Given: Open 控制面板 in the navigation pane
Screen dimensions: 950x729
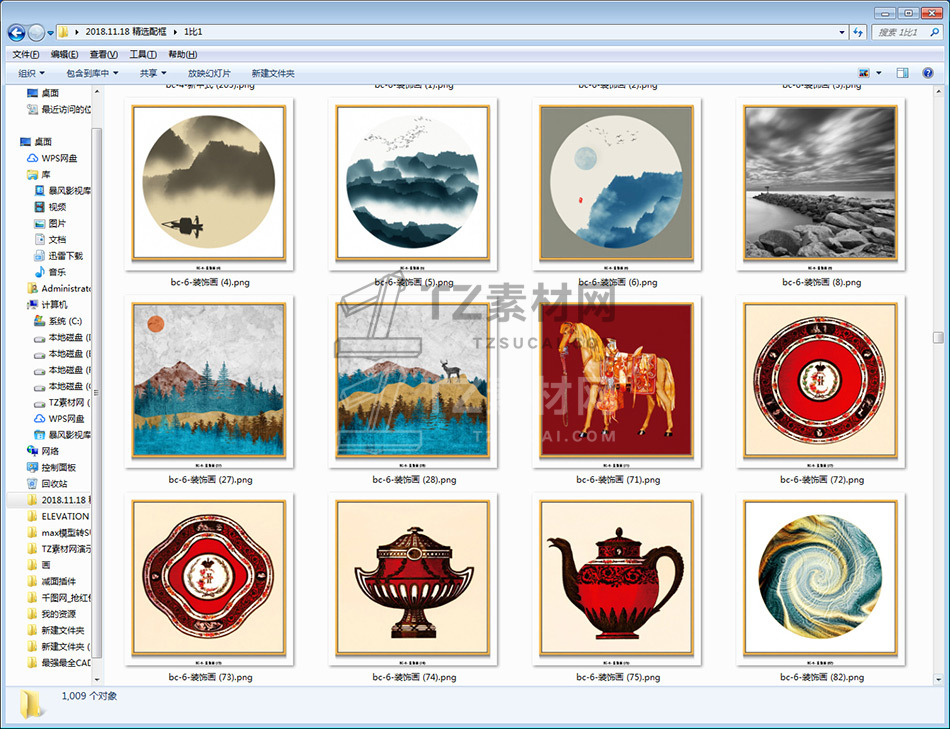Looking at the screenshot, I should coord(58,467).
